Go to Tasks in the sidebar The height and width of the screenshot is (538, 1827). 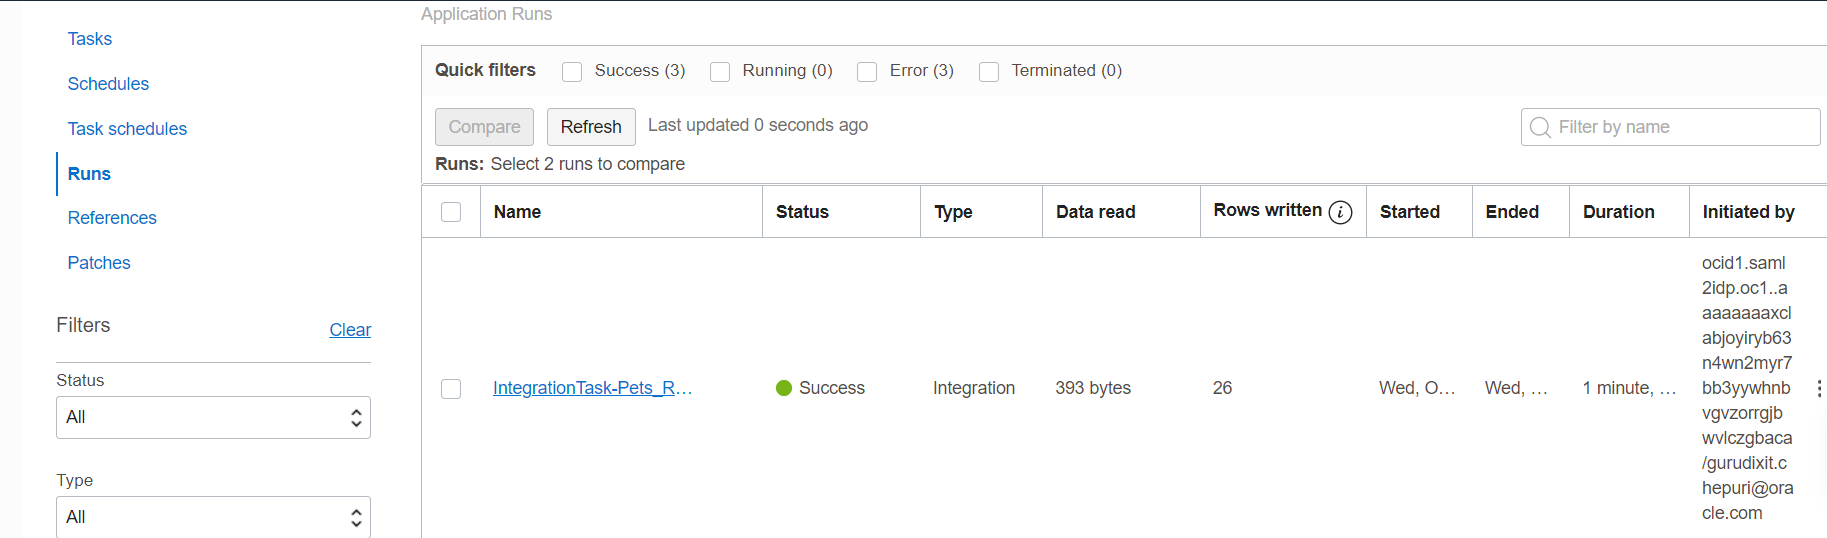[x=90, y=39]
